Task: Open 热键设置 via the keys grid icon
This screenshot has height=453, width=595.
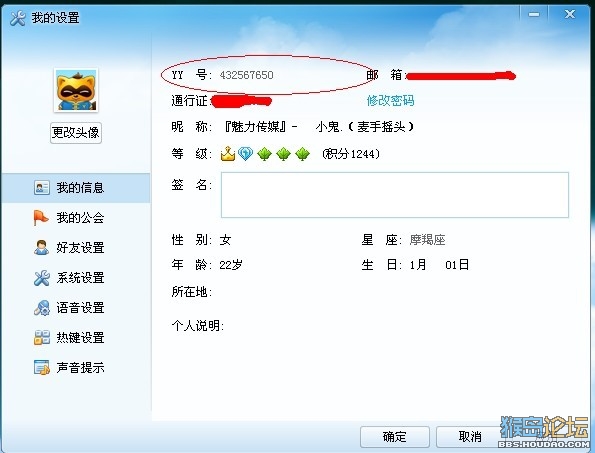Action: [x=41, y=337]
